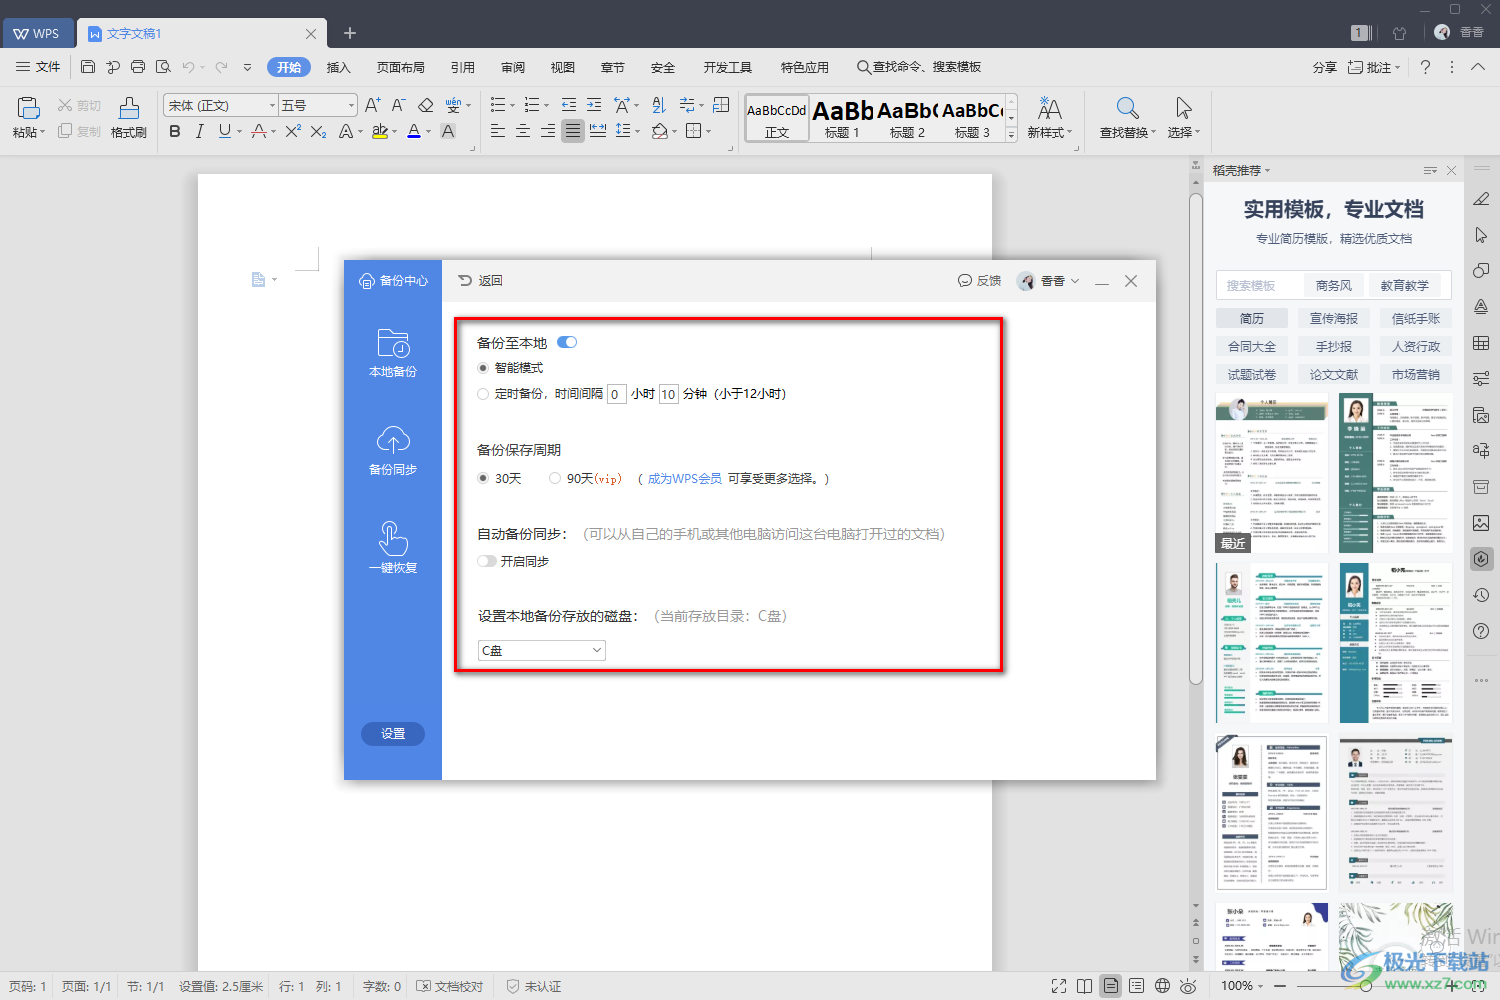Click the Bold formatting icon
Screen dimensions: 1500x1000
click(175, 131)
